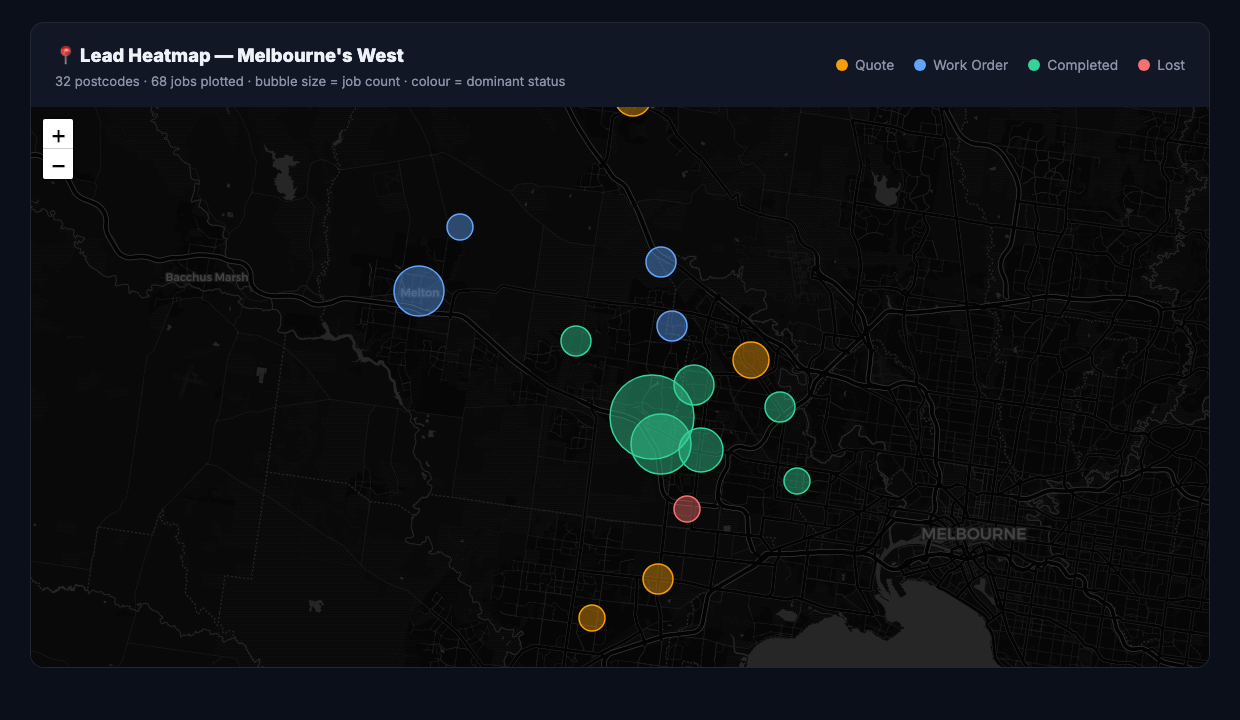This screenshot has height=720, width=1240.
Task: Click the subtitle with 32 postcodes and 68 jobs
Action: pyautogui.click(x=310, y=82)
